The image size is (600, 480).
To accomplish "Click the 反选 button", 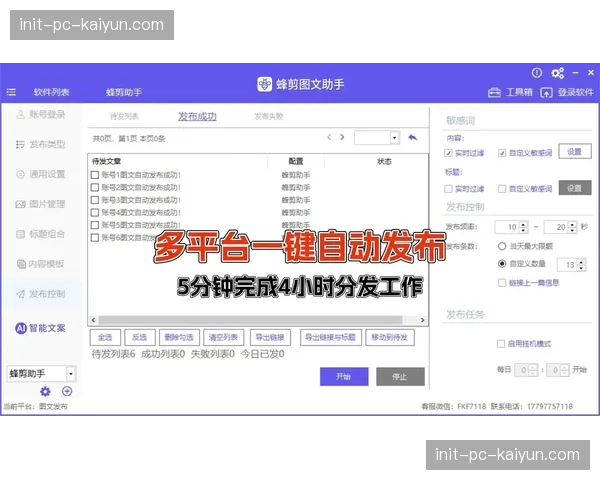I will 140,337.
